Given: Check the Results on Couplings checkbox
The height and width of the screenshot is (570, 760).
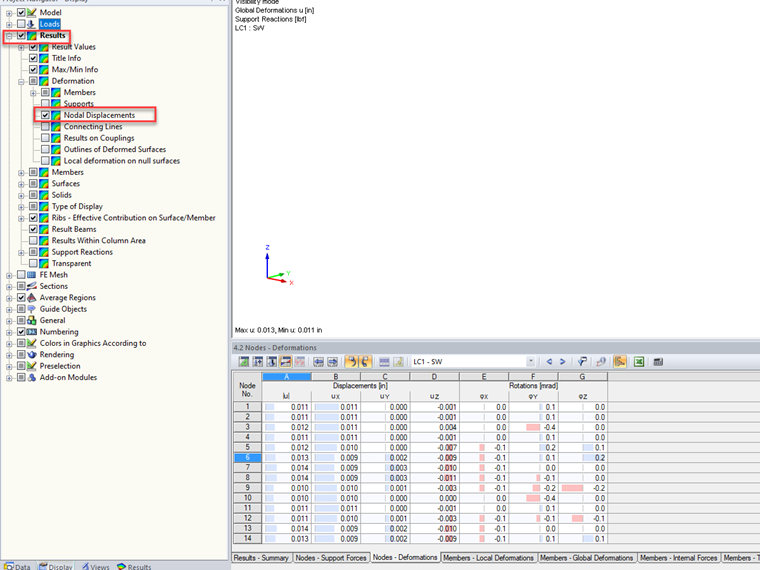Looking at the screenshot, I should [x=46, y=138].
